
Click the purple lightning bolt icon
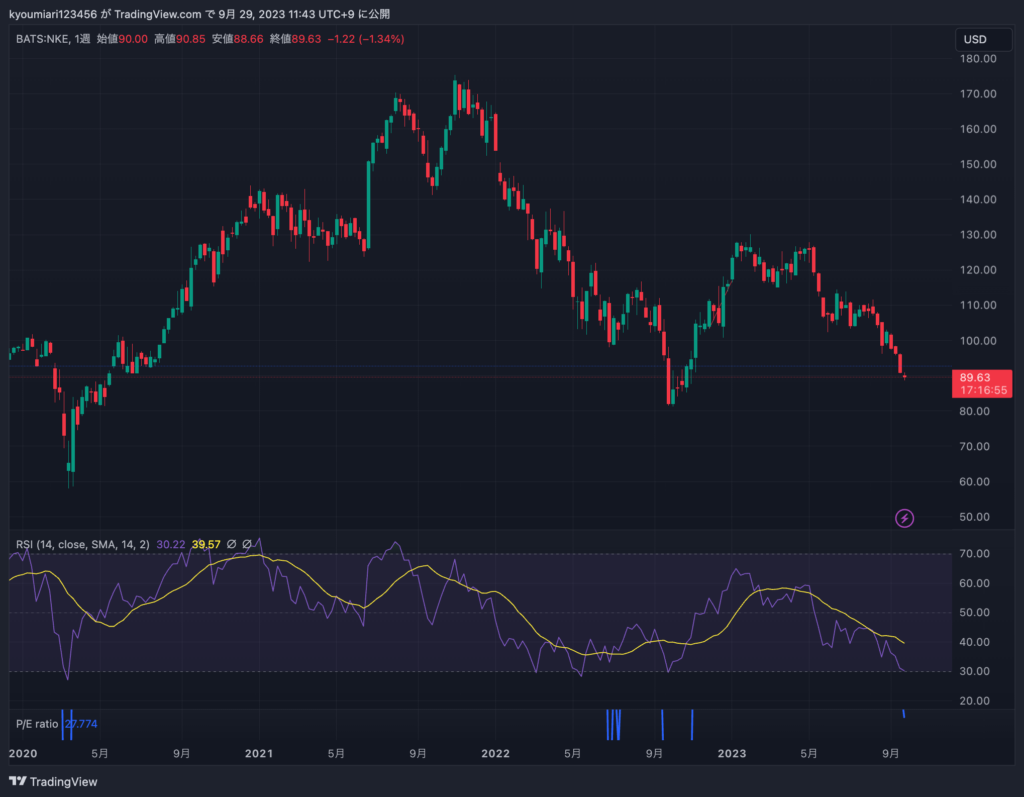[904, 518]
